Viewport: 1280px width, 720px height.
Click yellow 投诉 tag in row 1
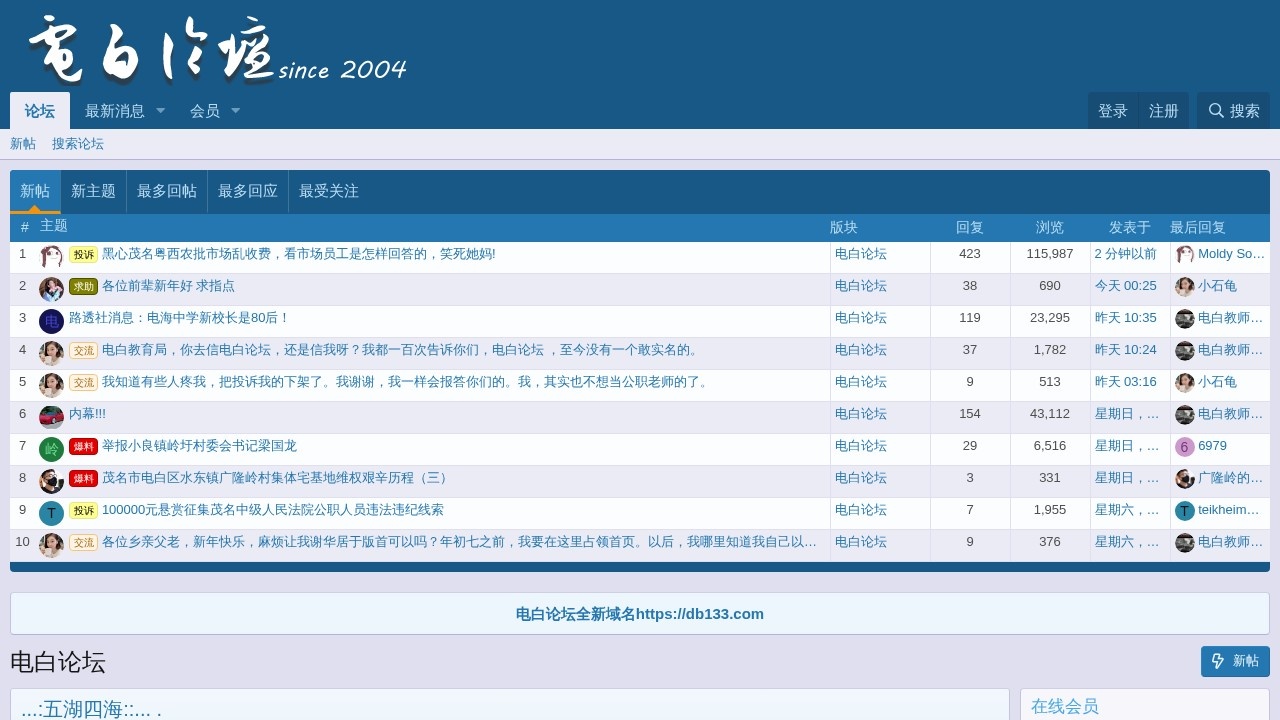(x=83, y=255)
